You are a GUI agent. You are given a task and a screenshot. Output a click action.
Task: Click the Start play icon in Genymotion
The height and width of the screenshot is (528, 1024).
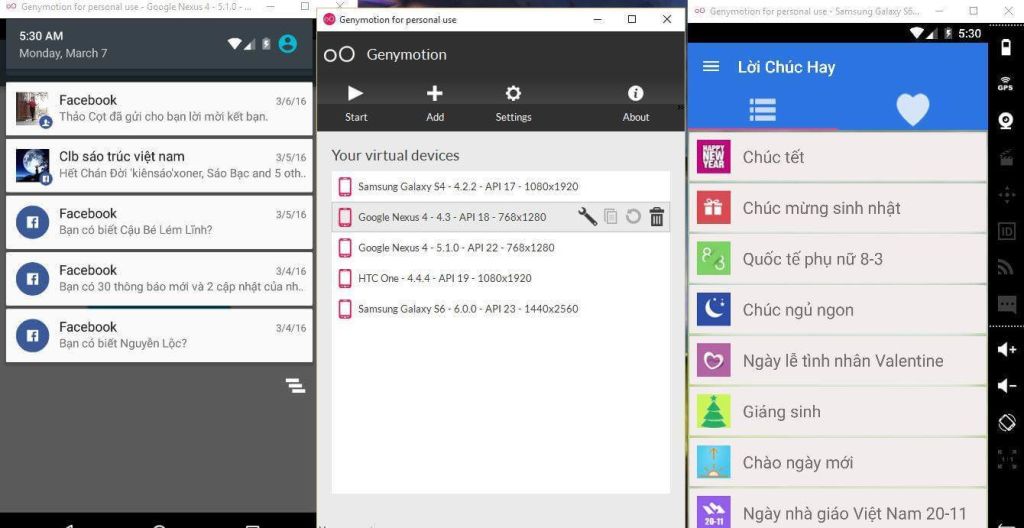point(355,93)
